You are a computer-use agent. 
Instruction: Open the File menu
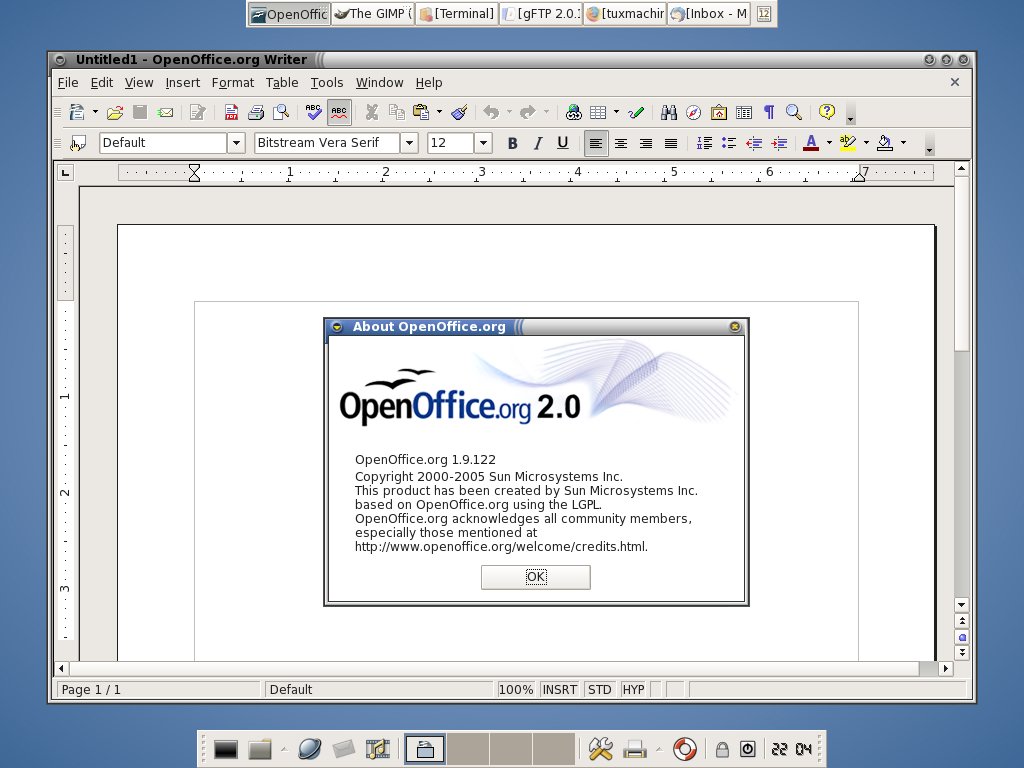click(68, 83)
